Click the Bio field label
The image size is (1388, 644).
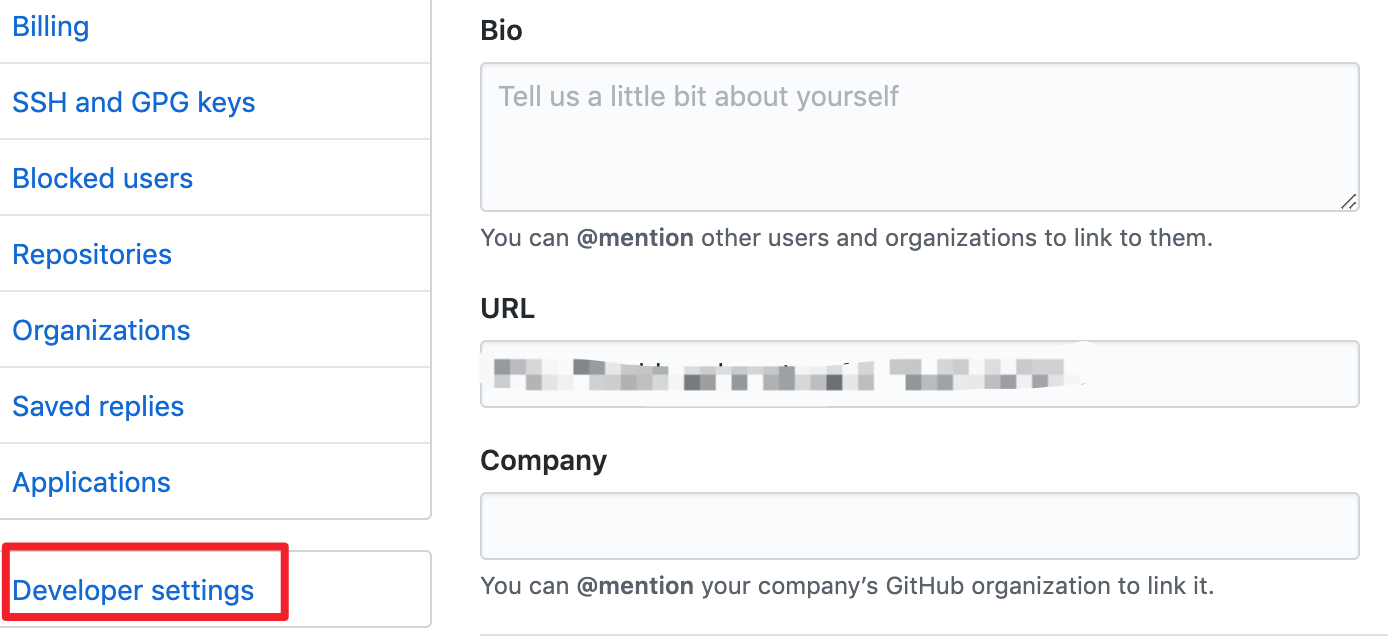coord(501,31)
